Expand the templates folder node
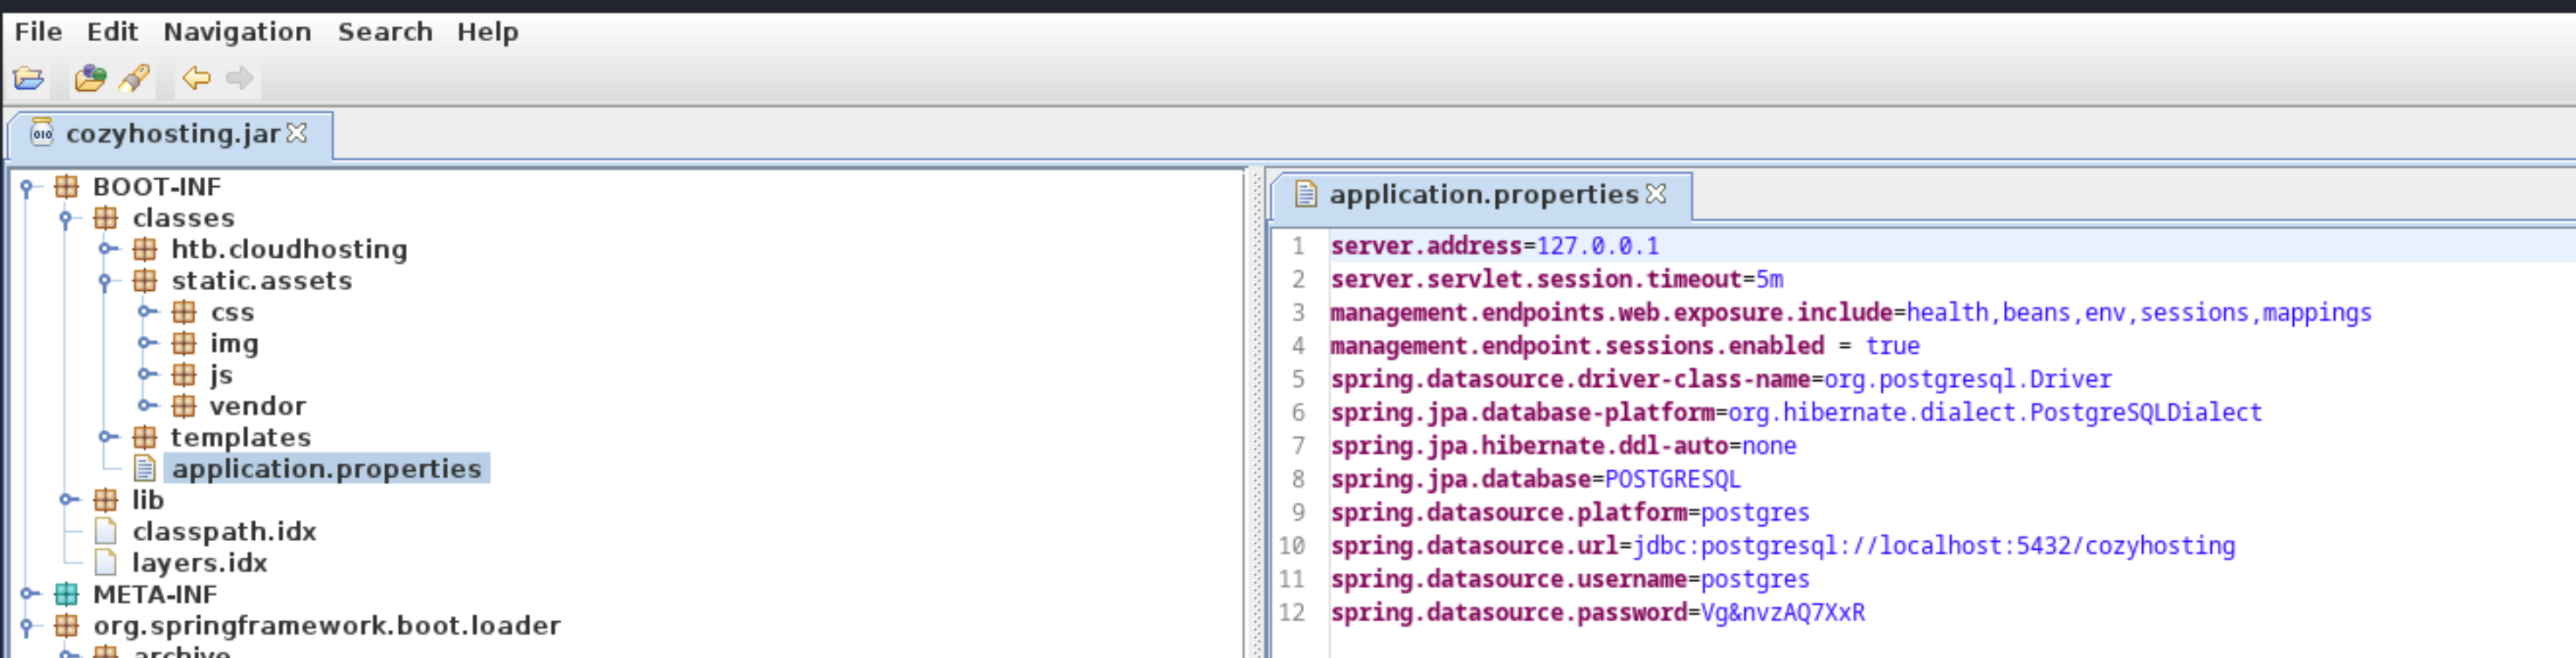The height and width of the screenshot is (658, 2576). pyautogui.click(x=106, y=437)
